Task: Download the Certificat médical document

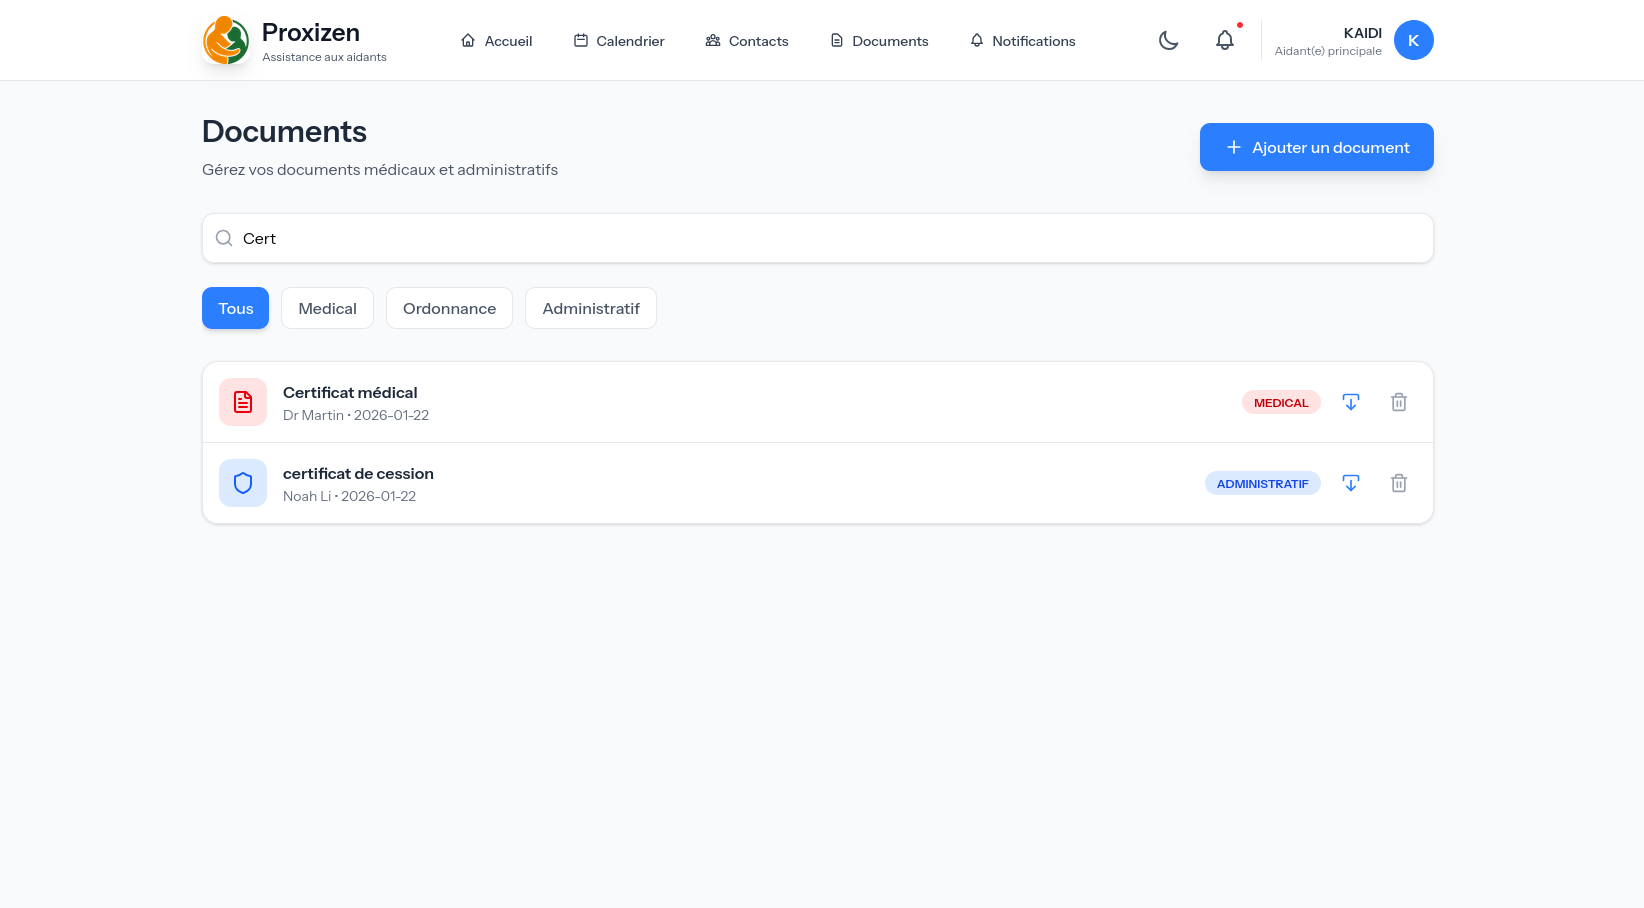Action: click(1350, 402)
